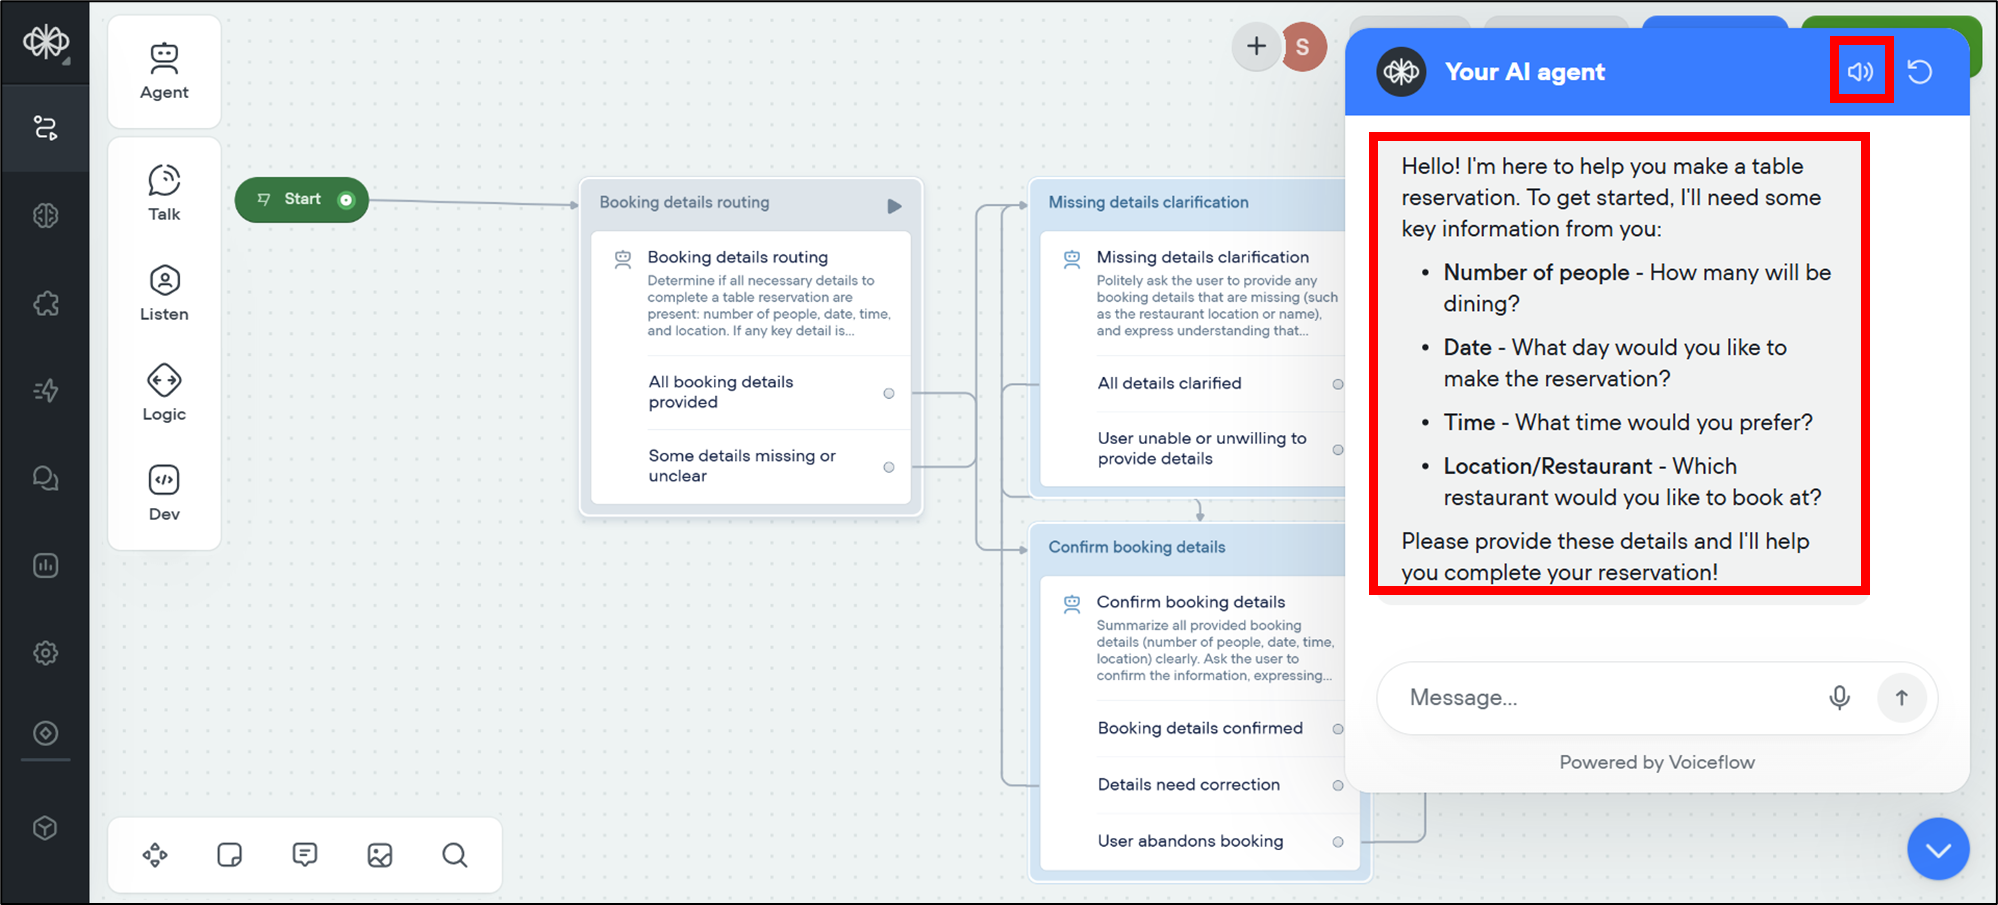The width and height of the screenshot is (1998, 905).
Task: Collapse chat widget with chevron button
Action: [x=1937, y=849]
